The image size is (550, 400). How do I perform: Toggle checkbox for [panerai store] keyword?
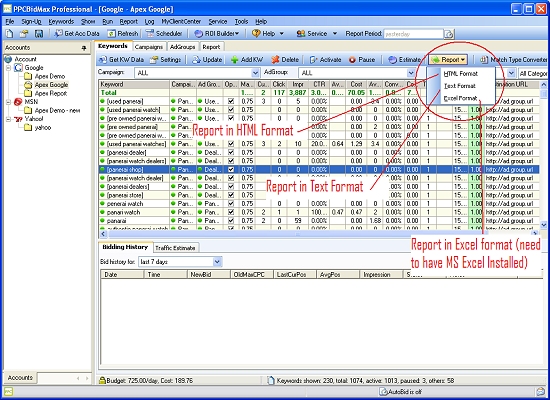tap(231, 195)
